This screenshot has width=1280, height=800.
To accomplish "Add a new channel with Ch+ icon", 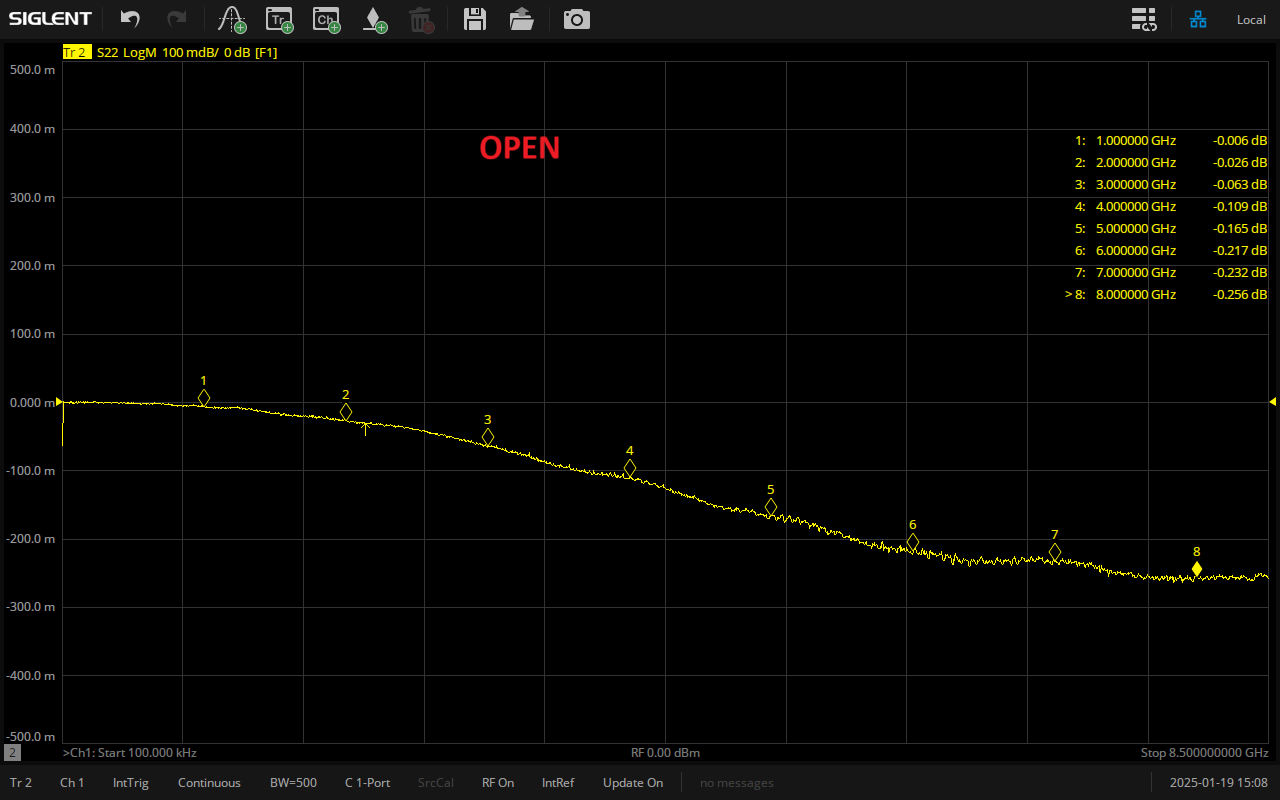I will coord(326,19).
